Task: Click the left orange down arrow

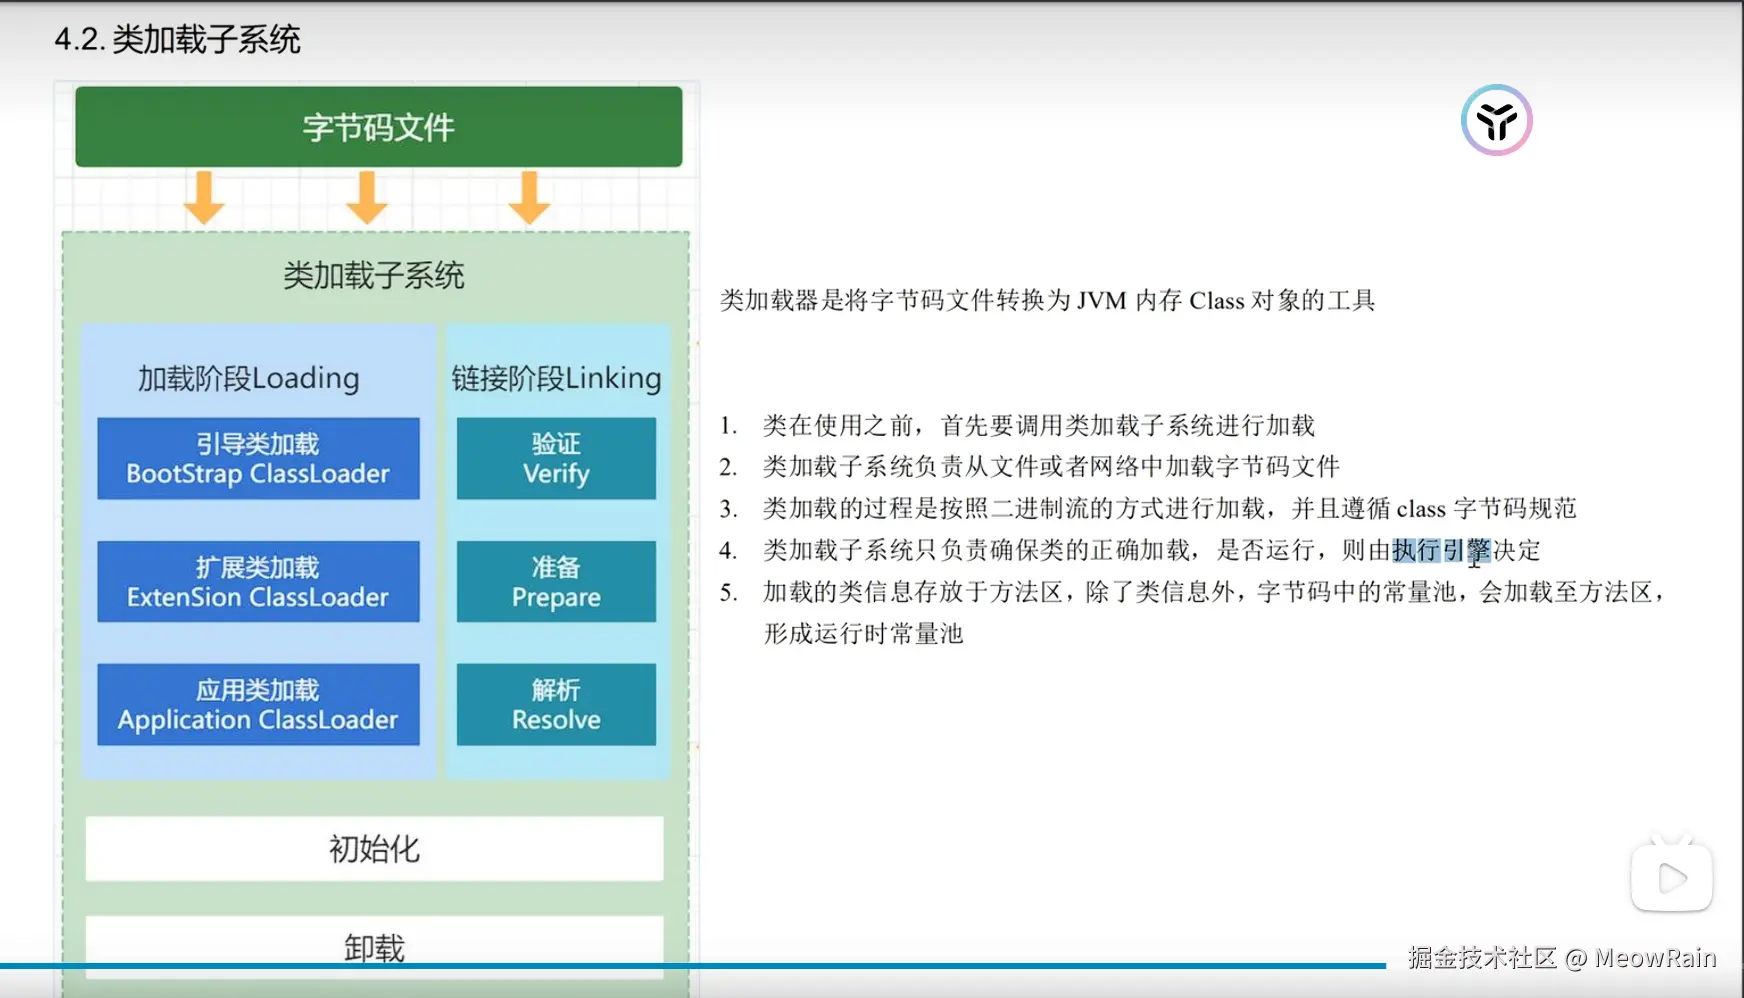Action: click(x=204, y=197)
